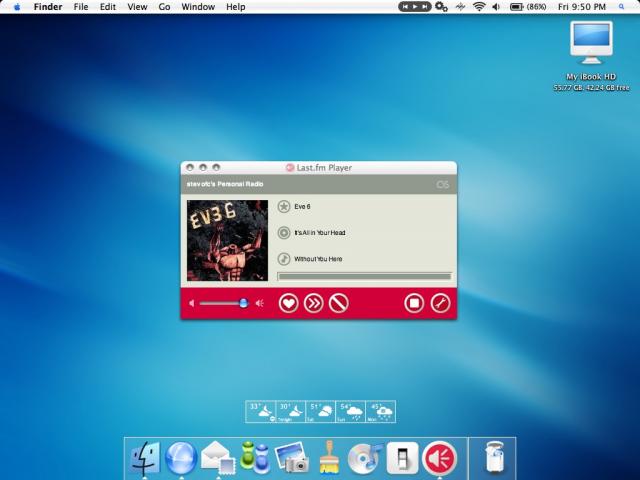Click the red Last.fm speaker icon in the dock
Image resolution: width=640 pixels, height=480 pixels.
pyautogui.click(x=440, y=458)
